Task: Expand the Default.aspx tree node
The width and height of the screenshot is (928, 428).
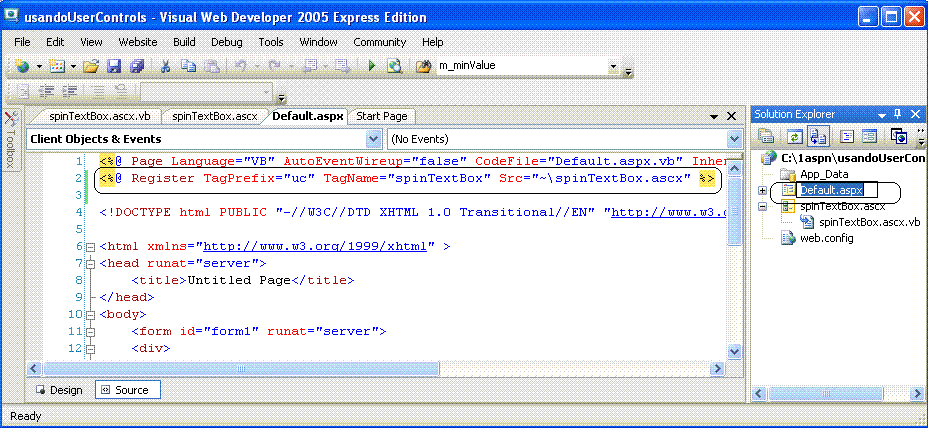Action: [x=762, y=191]
